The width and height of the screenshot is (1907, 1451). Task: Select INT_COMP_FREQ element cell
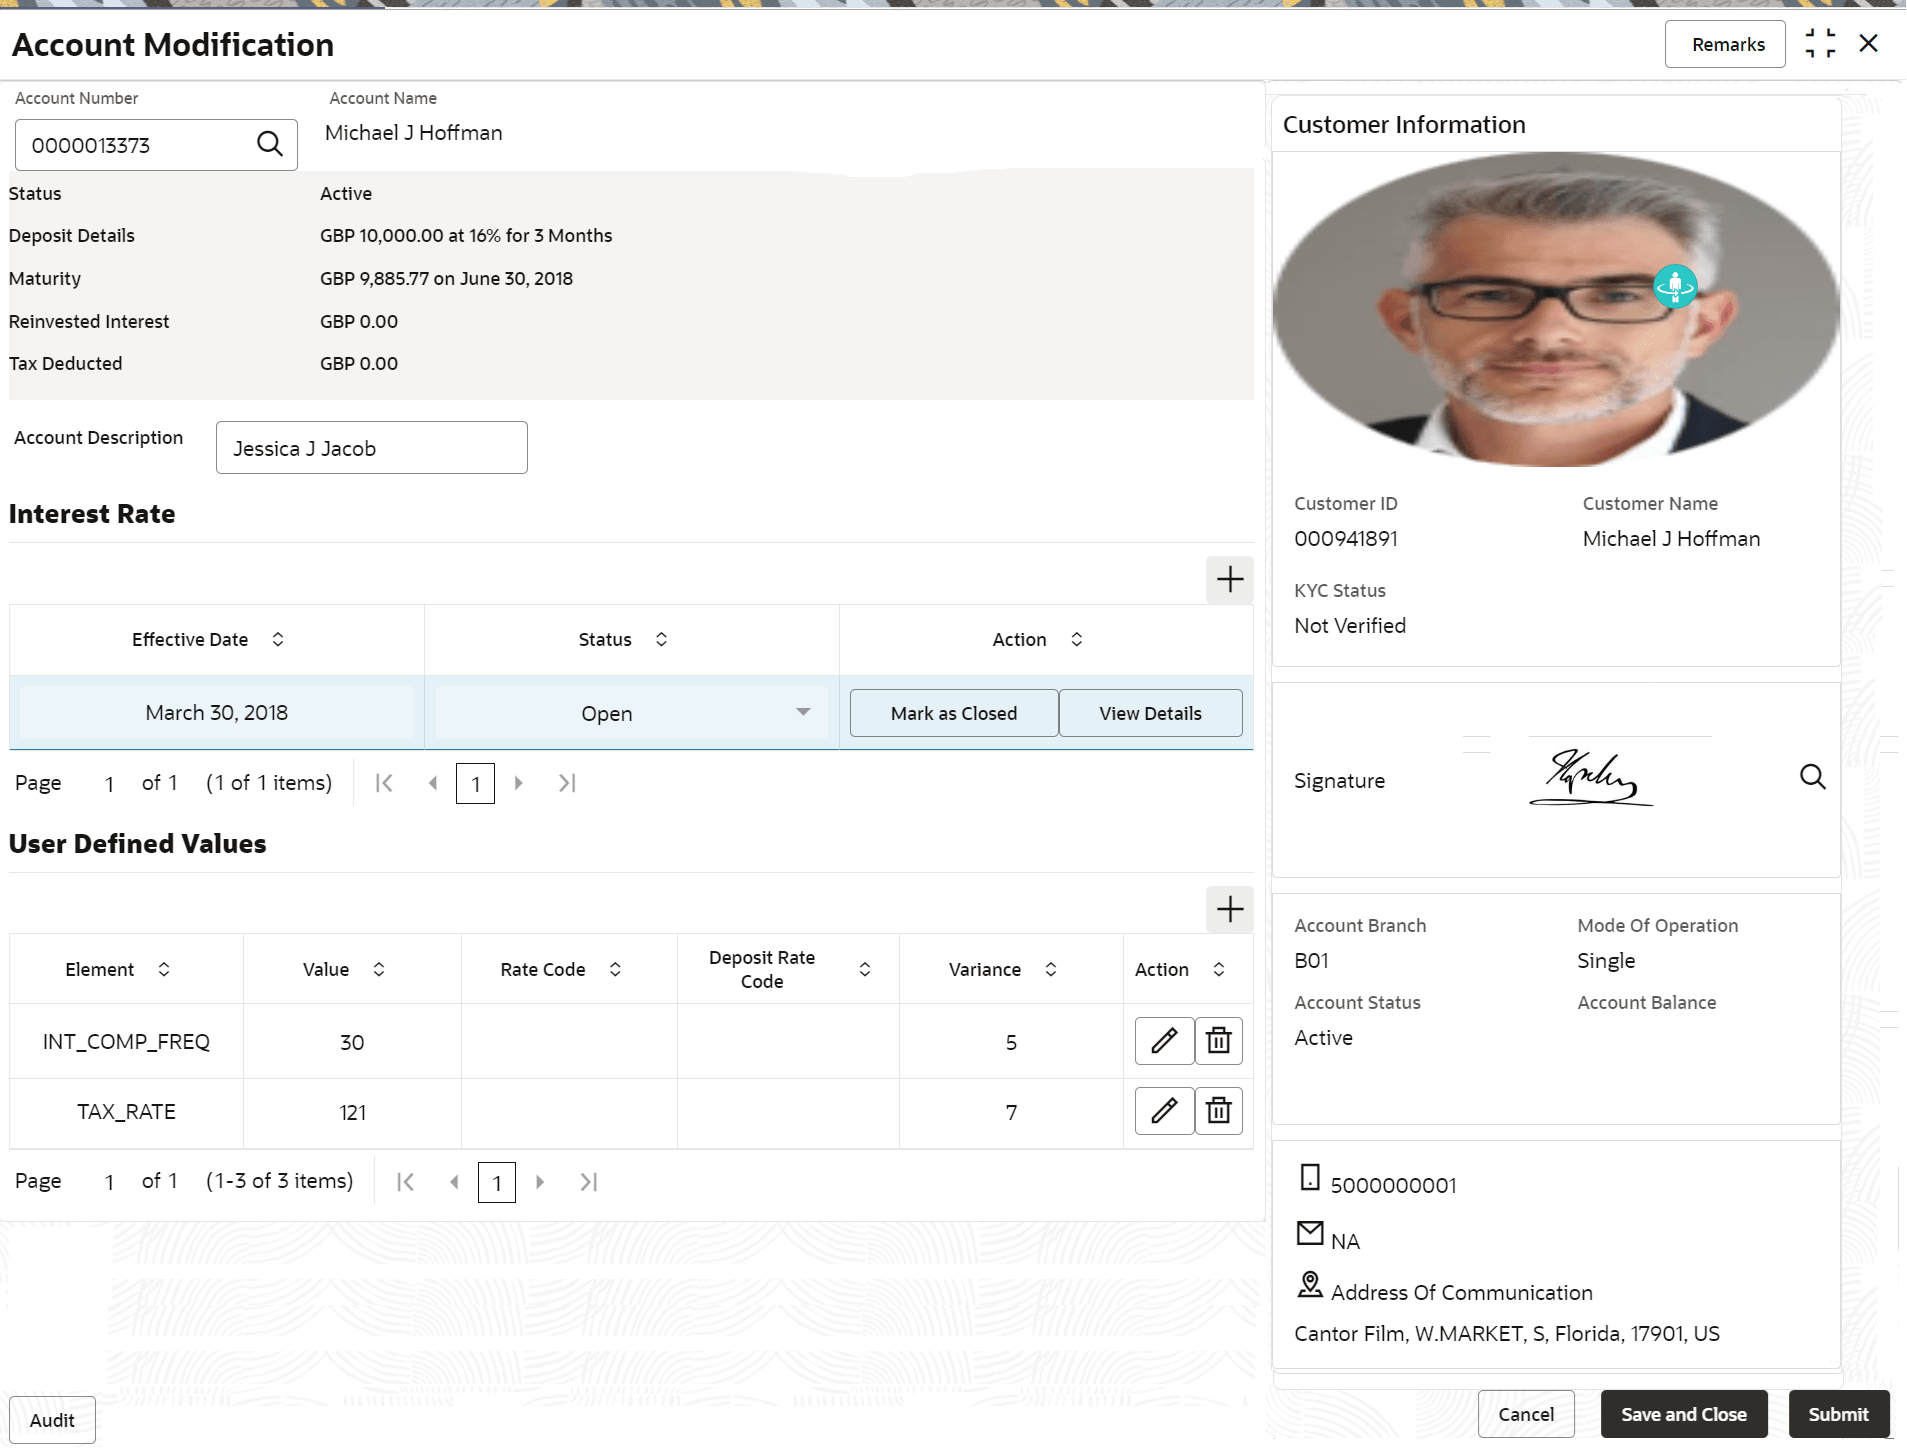click(126, 1042)
